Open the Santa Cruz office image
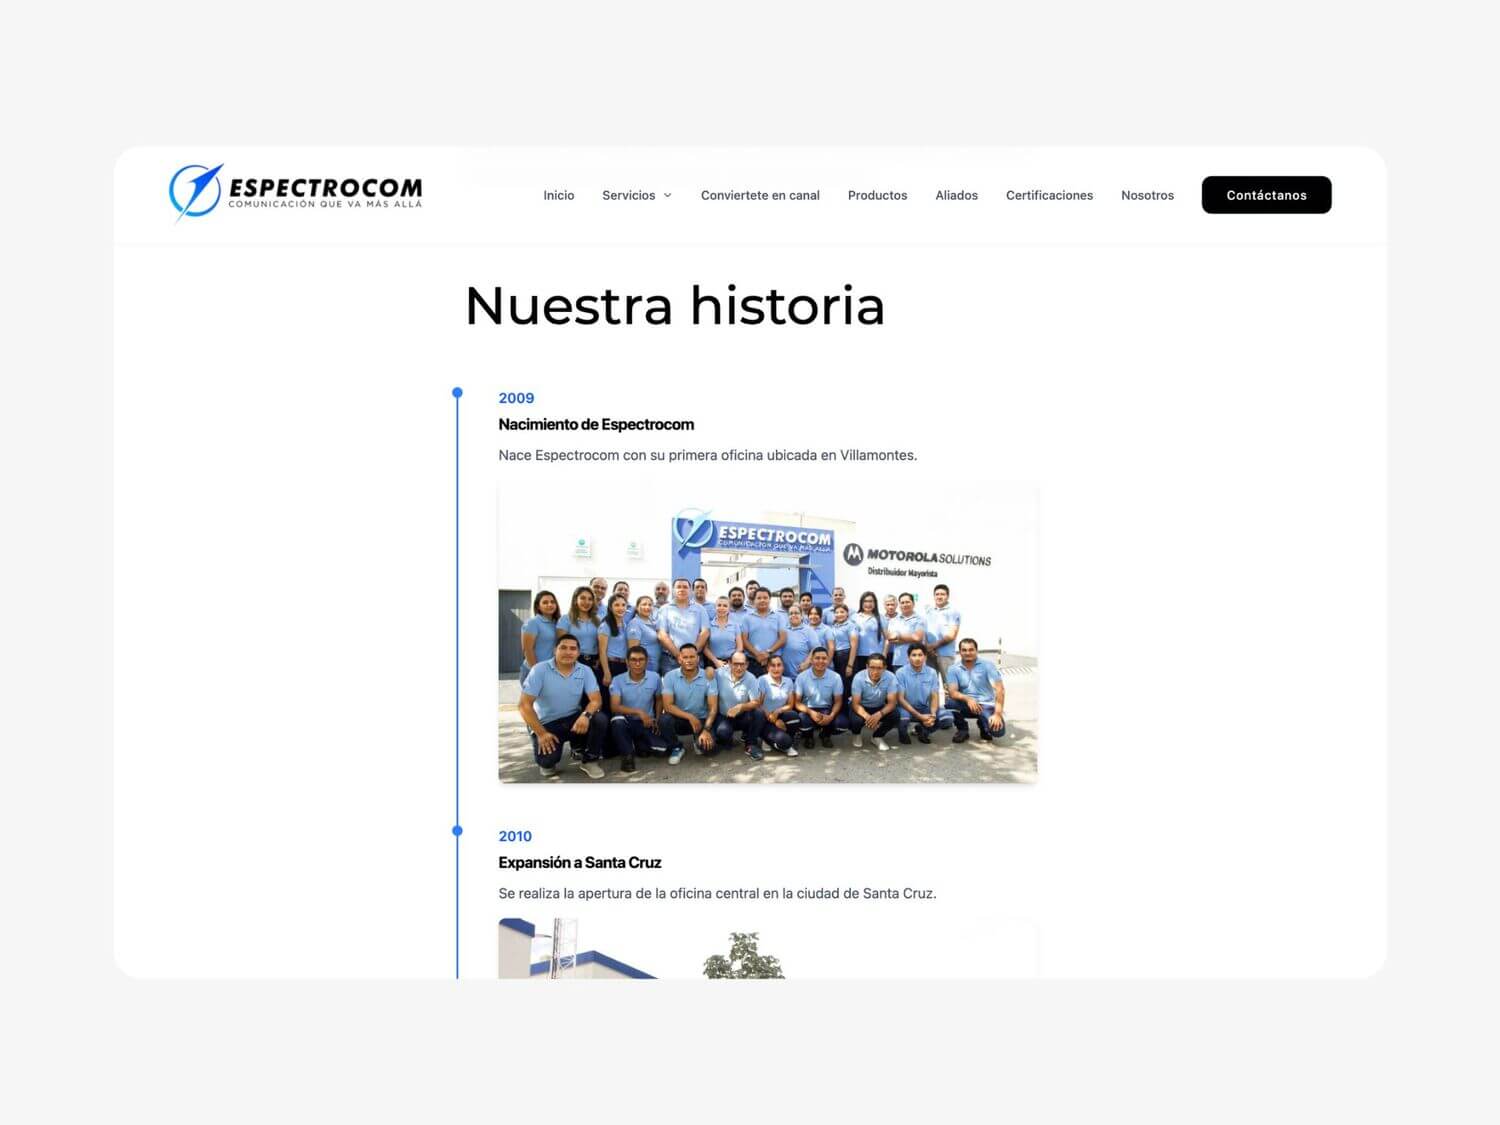Image resolution: width=1500 pixels, height=1125 pixels. pyautogui.click(x=767, y=950)
